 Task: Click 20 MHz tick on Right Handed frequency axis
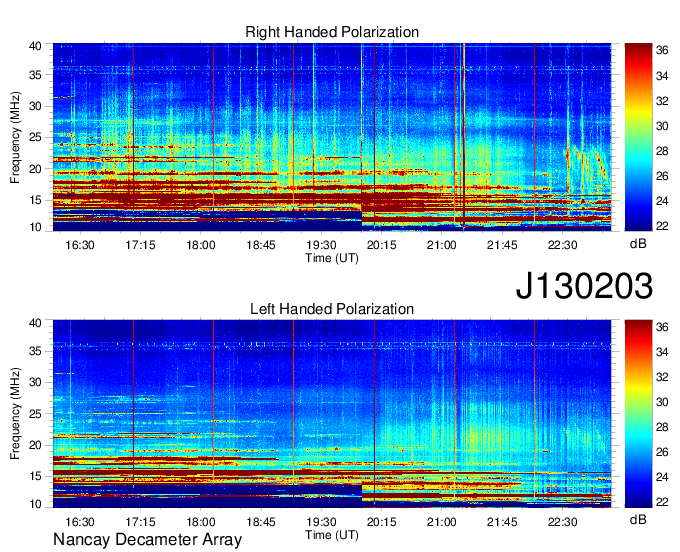pos(35,169)
